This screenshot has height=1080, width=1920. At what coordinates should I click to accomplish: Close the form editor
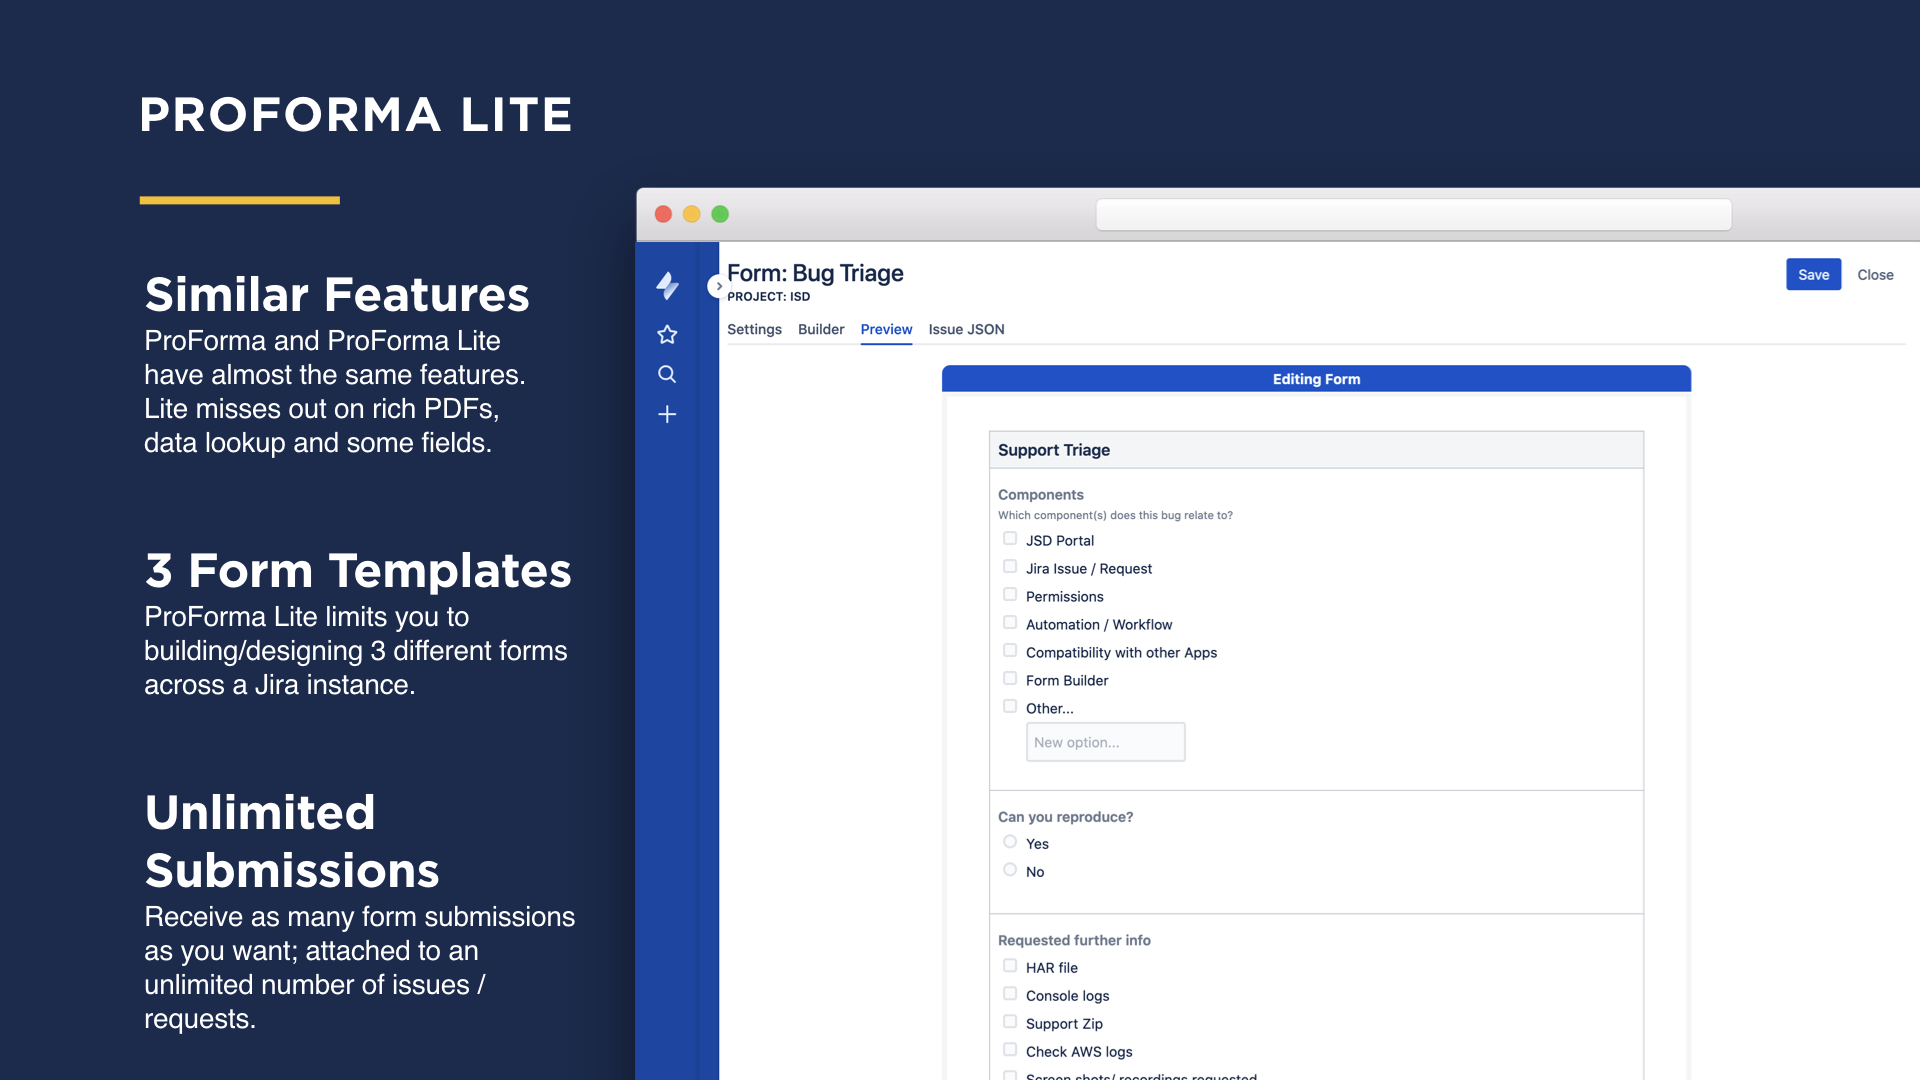(x=1875, y=274)
